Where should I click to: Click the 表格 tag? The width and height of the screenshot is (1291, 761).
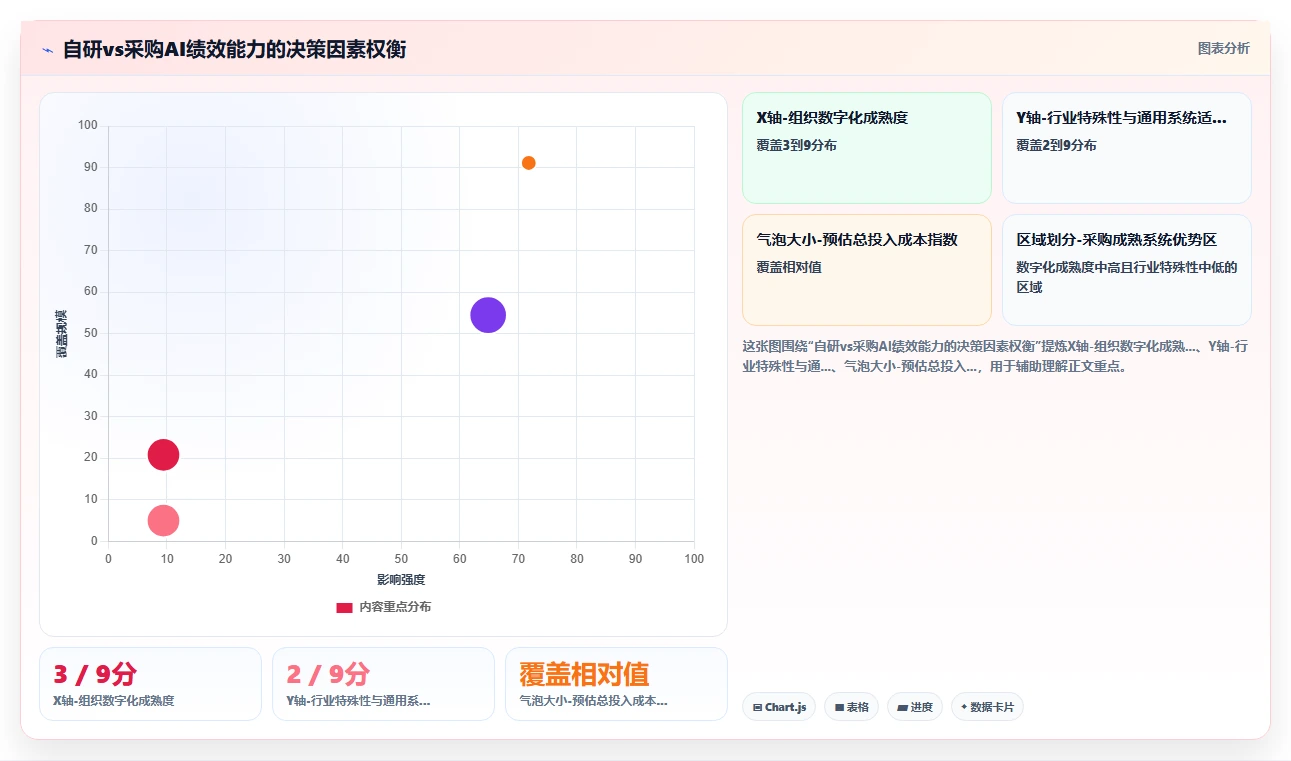click(851, 707)
